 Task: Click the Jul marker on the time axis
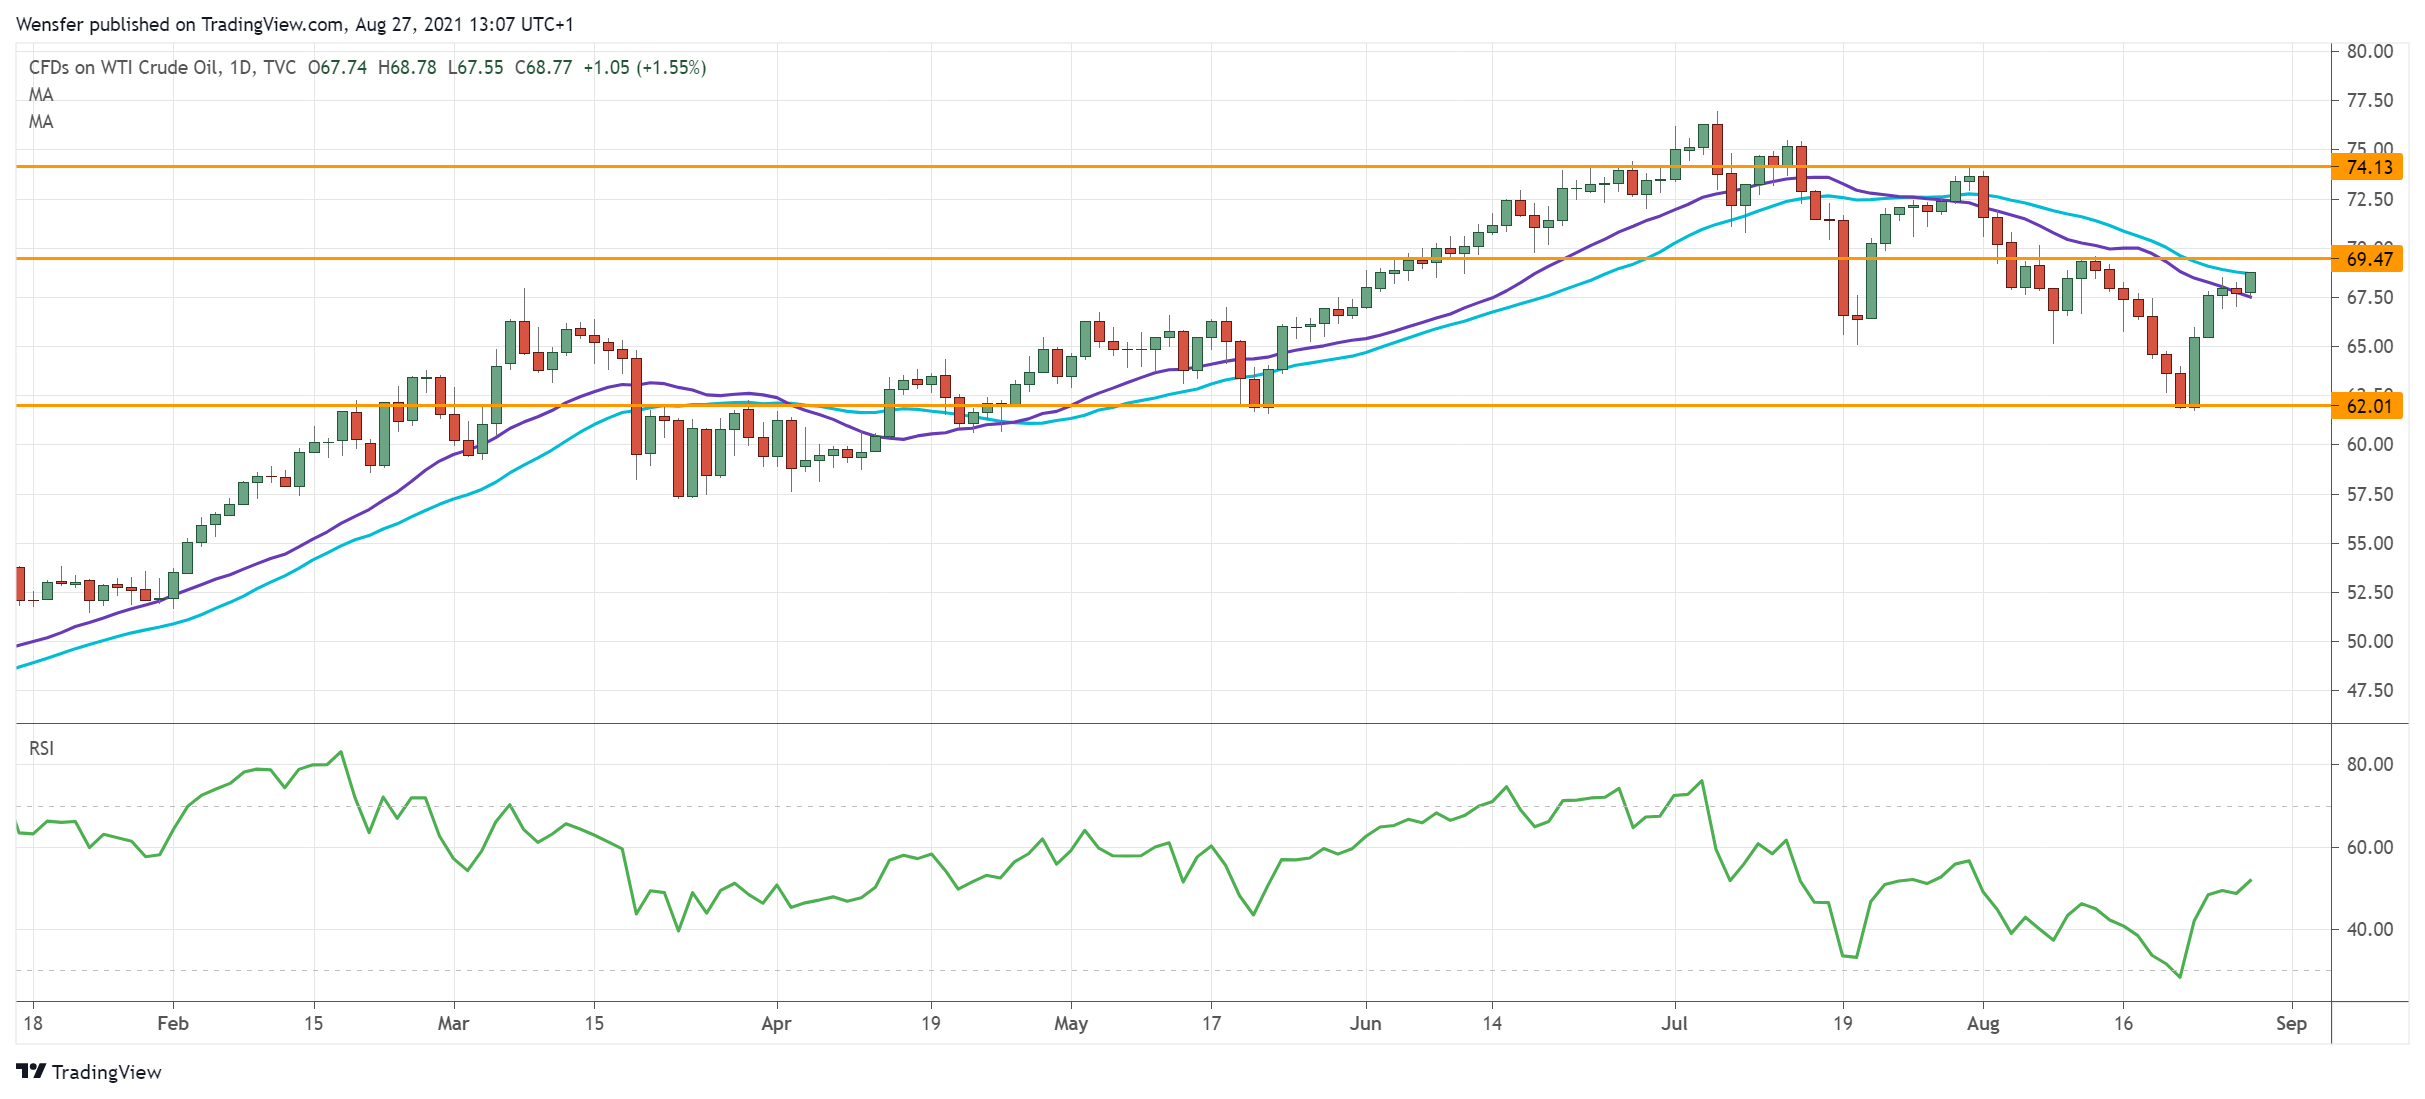click(x=1674, y=1023)
